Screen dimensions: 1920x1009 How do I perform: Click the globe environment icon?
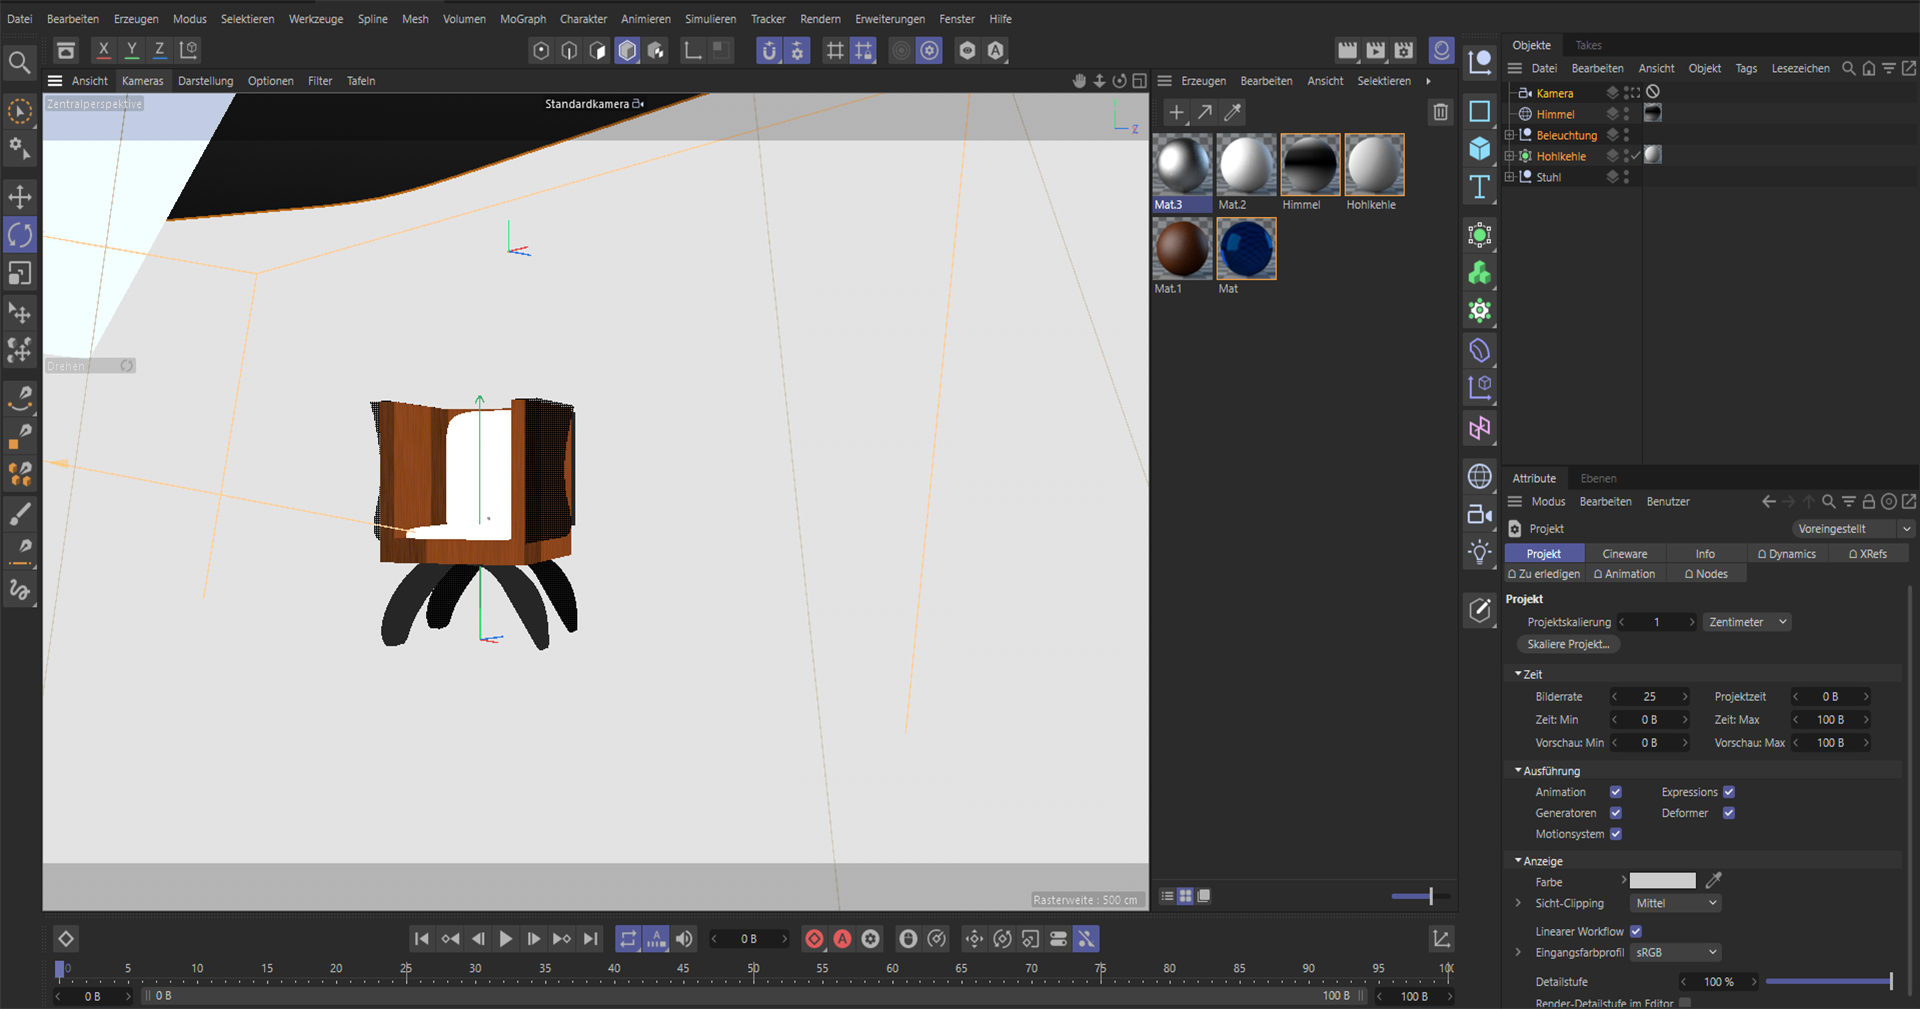1480,476
